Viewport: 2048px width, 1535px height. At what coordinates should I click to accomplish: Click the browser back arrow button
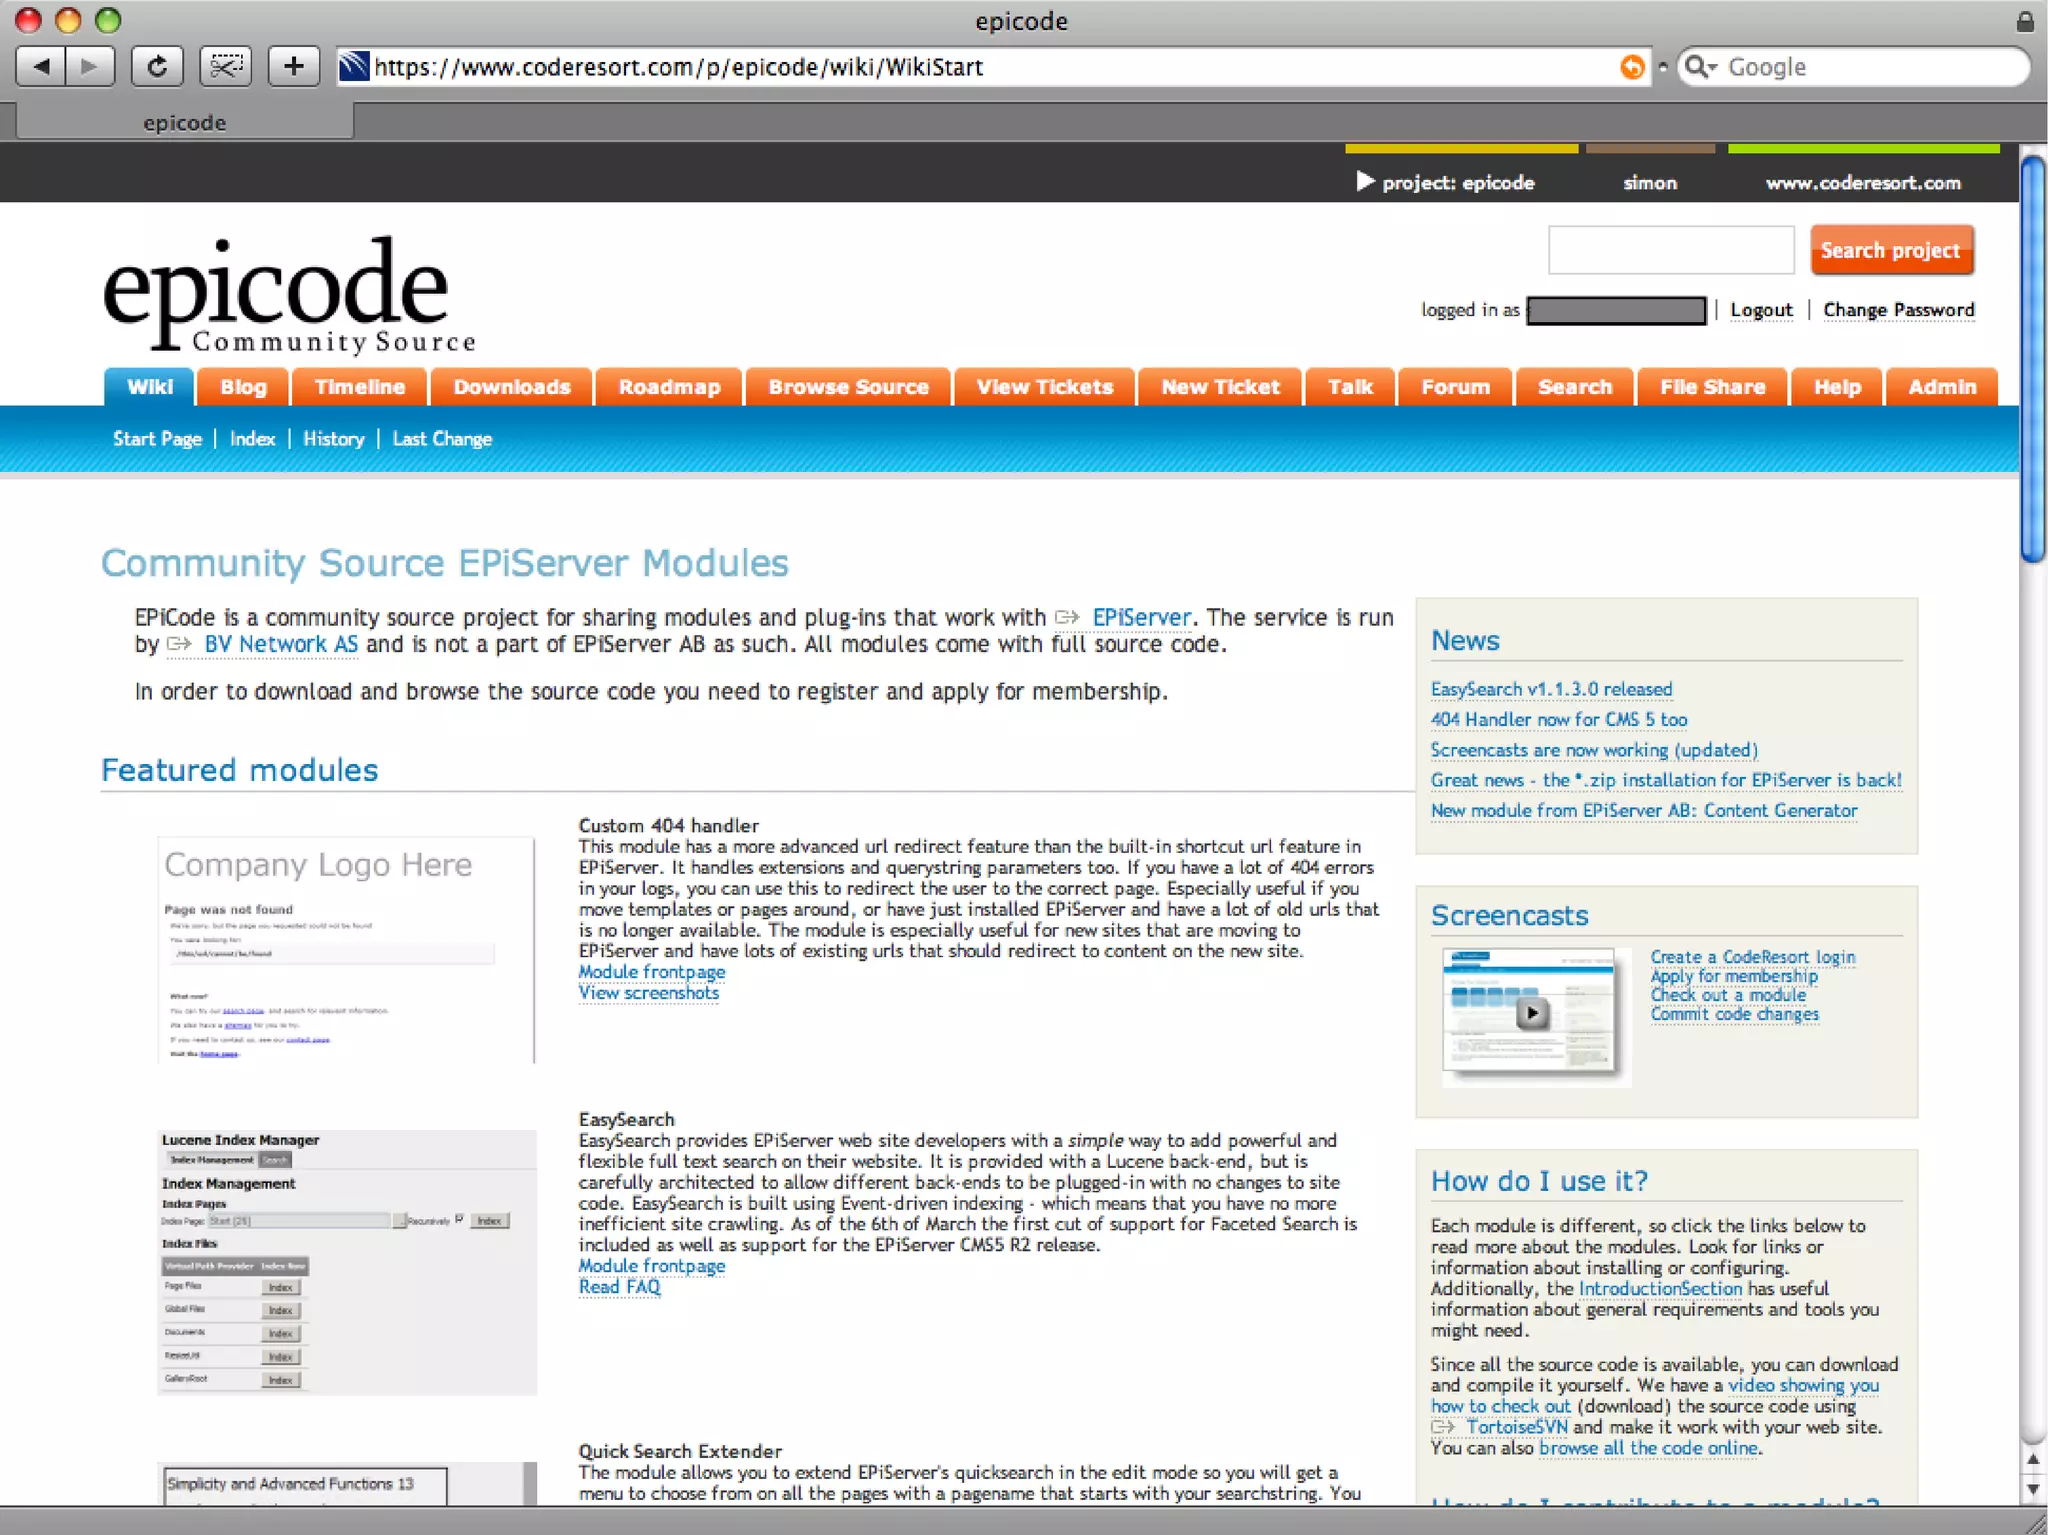click(x=41, y=67)
